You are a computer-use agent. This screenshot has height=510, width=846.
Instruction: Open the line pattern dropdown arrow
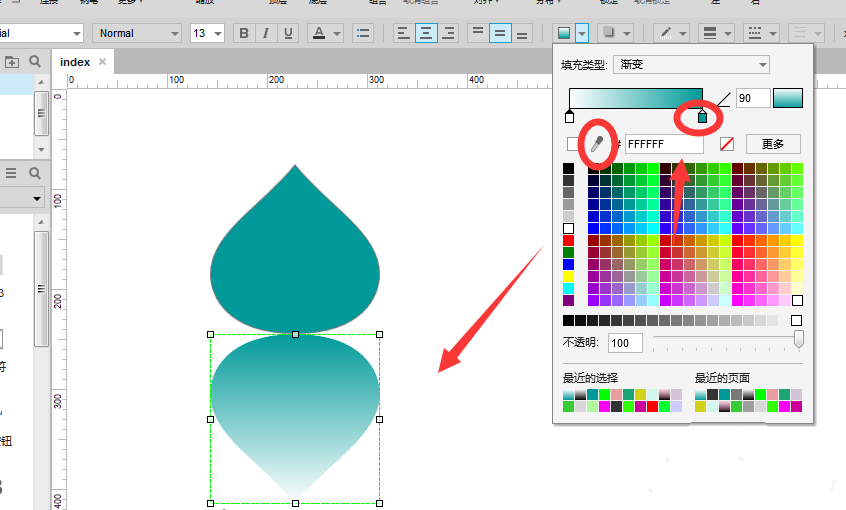[773, 33]
